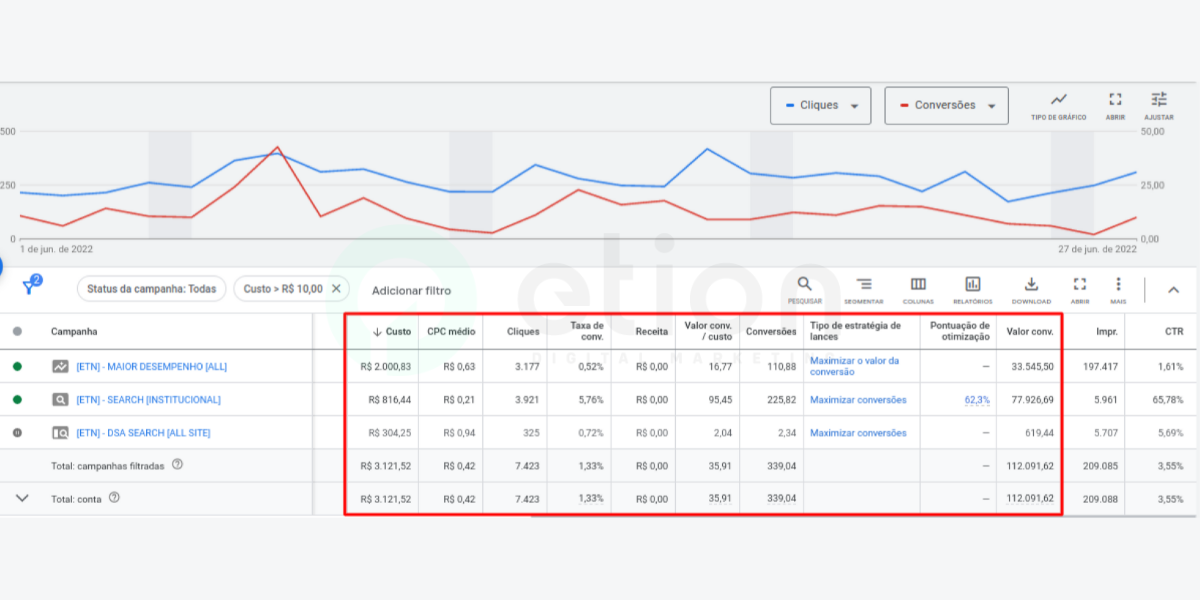Remove the Custo > R$ 10,00 filter

pos(336,288)
